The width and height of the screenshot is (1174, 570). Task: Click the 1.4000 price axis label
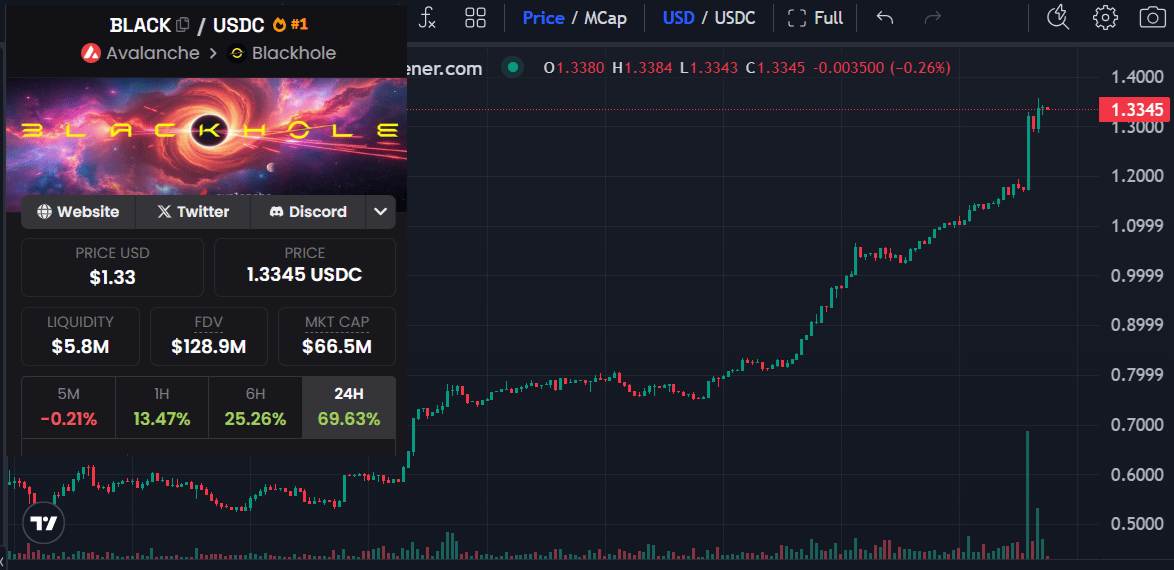click(1137, 77)
